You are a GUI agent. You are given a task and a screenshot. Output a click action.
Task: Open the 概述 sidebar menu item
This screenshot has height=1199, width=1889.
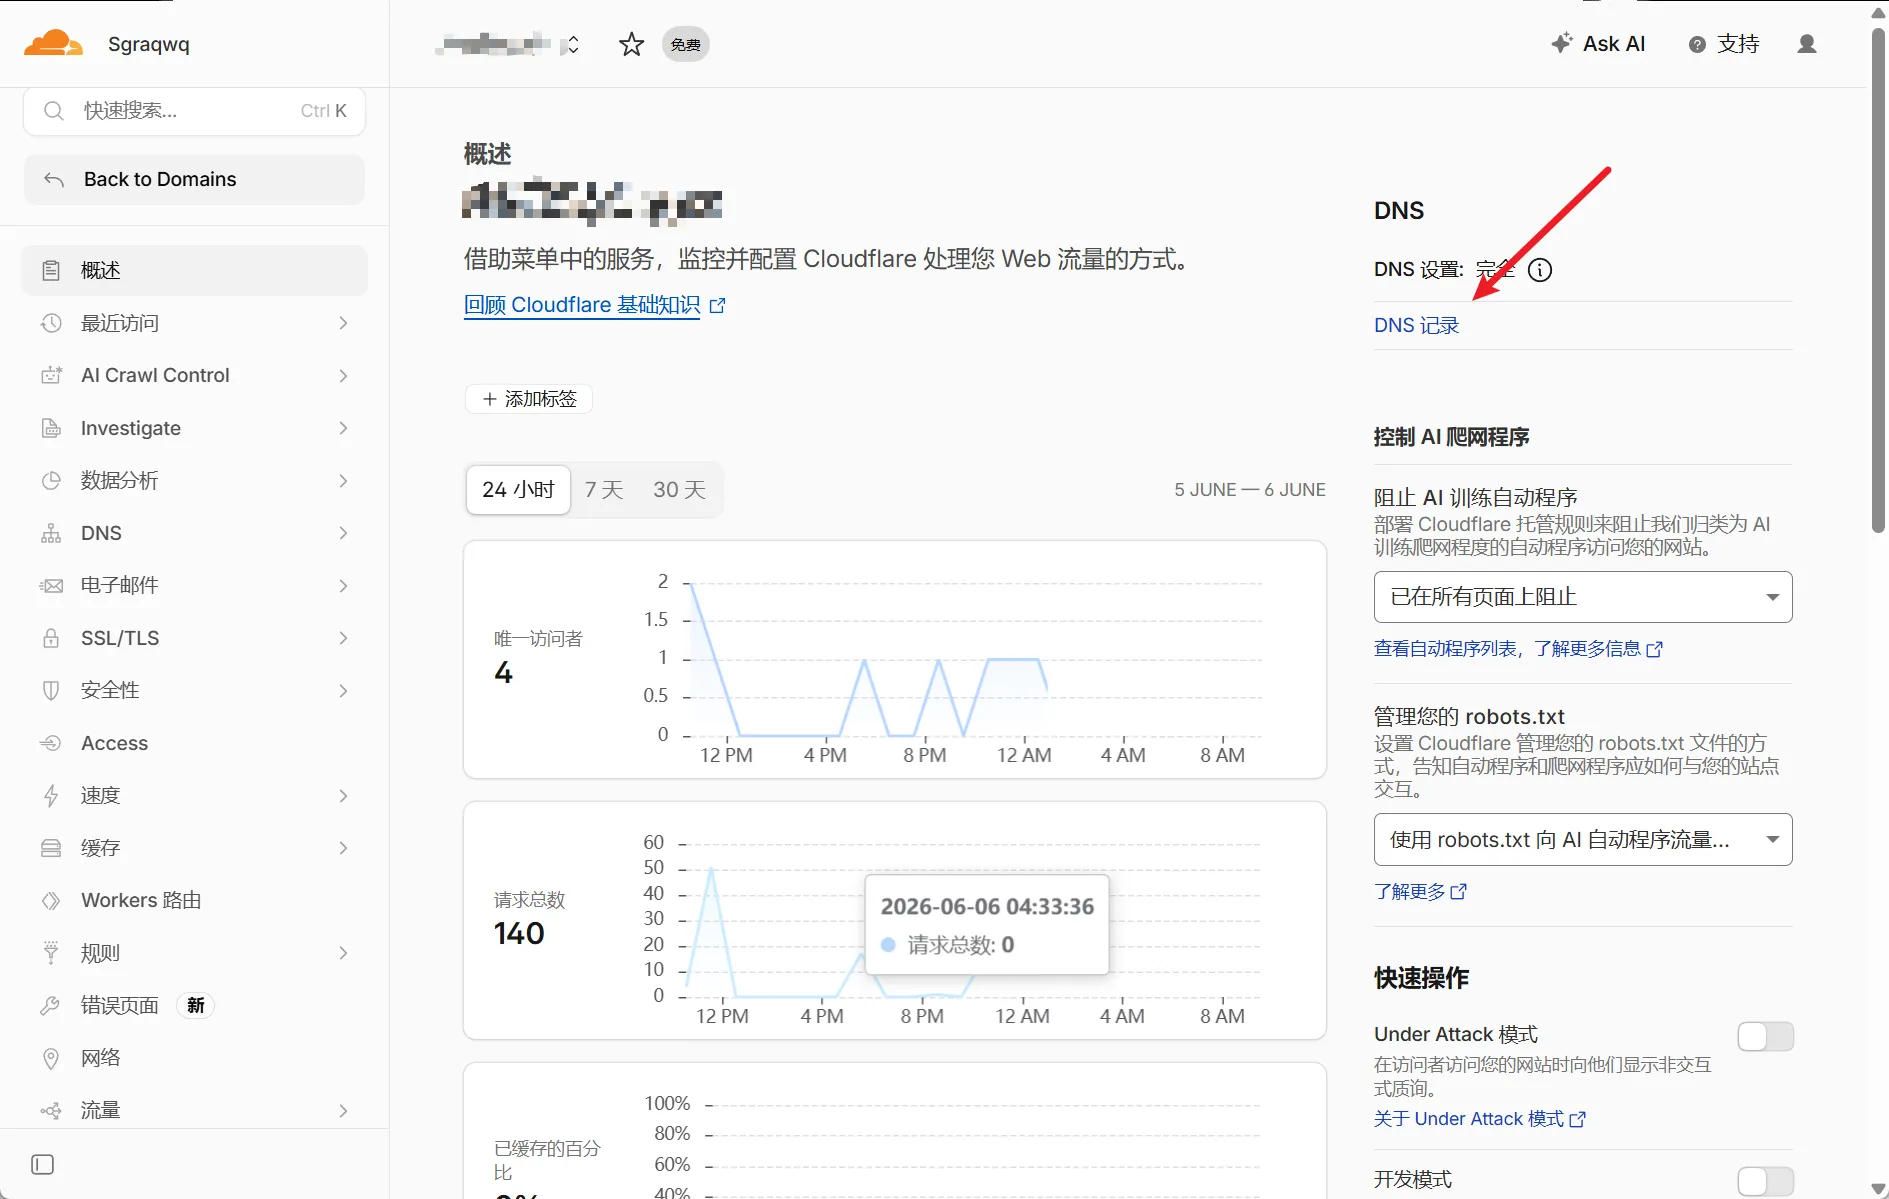[x=195, y=270]
